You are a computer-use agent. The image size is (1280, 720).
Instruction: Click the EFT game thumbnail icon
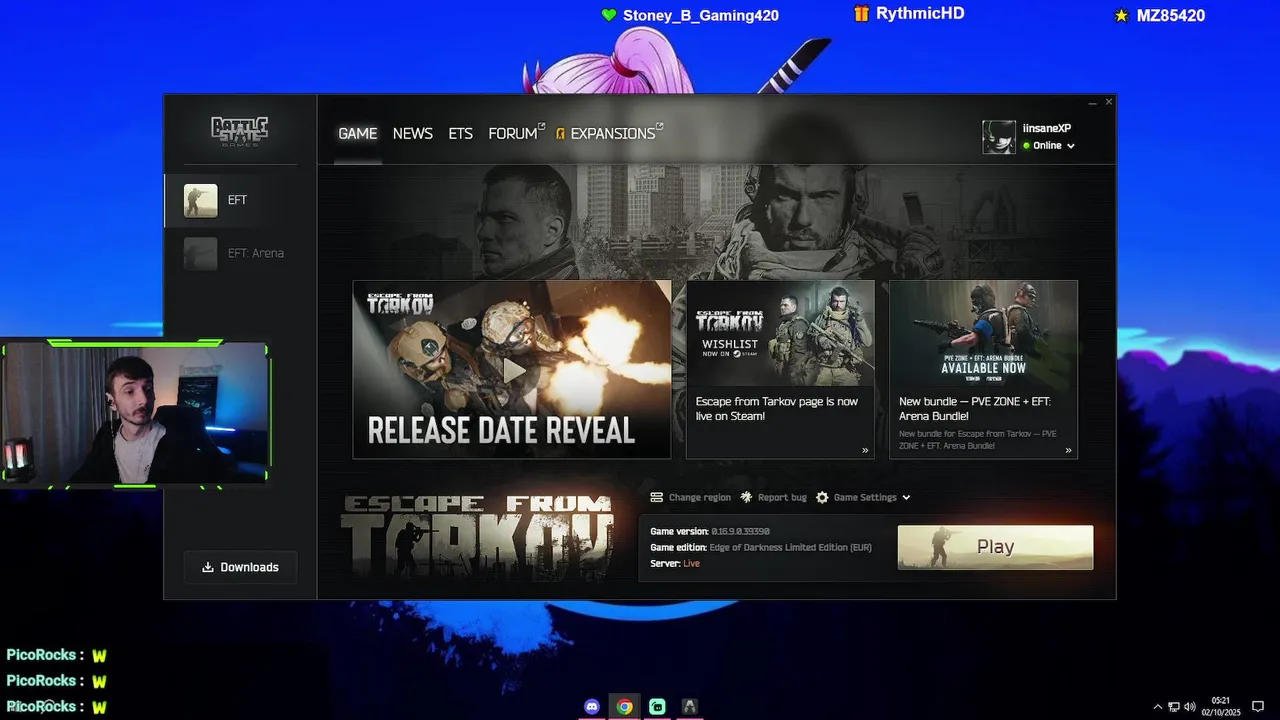[200, 200]
